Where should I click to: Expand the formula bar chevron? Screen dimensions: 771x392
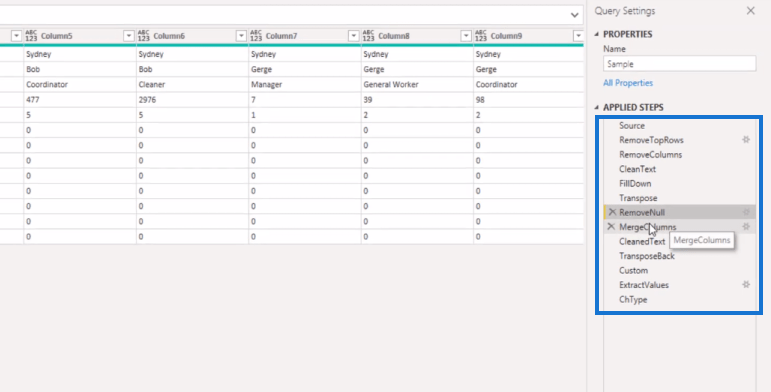[574, 15]
